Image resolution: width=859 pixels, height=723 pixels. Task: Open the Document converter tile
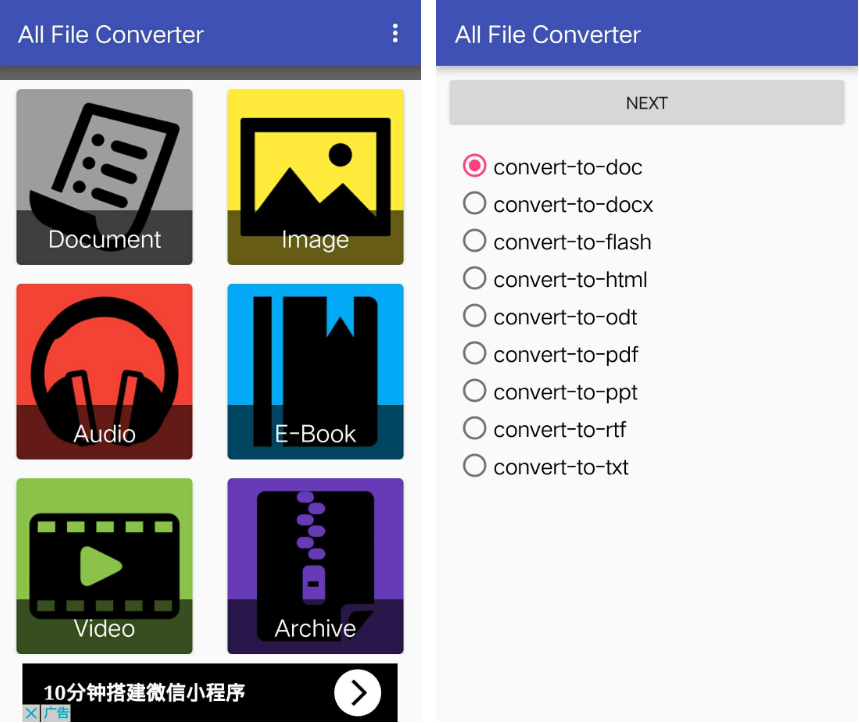104,177
